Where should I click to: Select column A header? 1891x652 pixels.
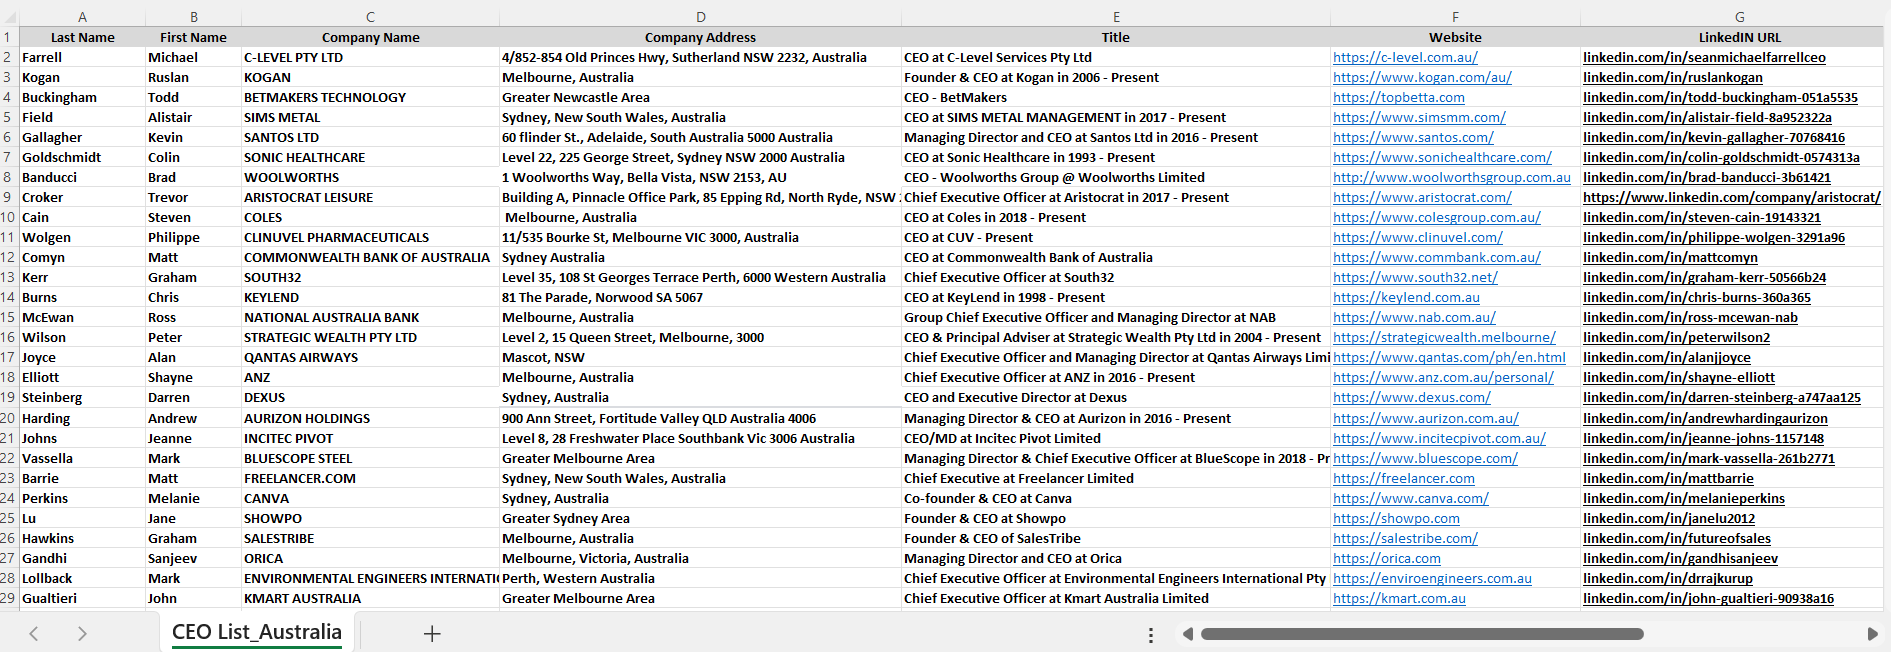pos(82,17)
